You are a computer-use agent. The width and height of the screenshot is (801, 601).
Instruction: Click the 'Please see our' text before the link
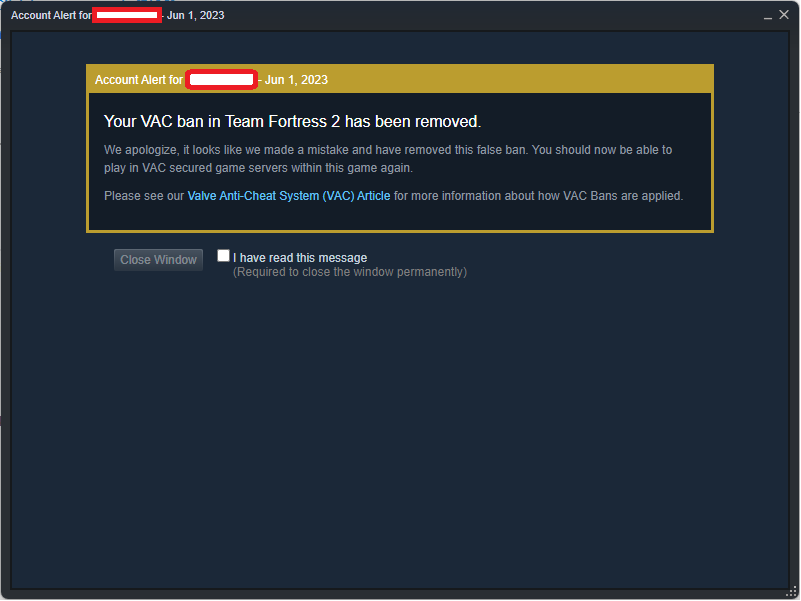click(x=144, y=196)
